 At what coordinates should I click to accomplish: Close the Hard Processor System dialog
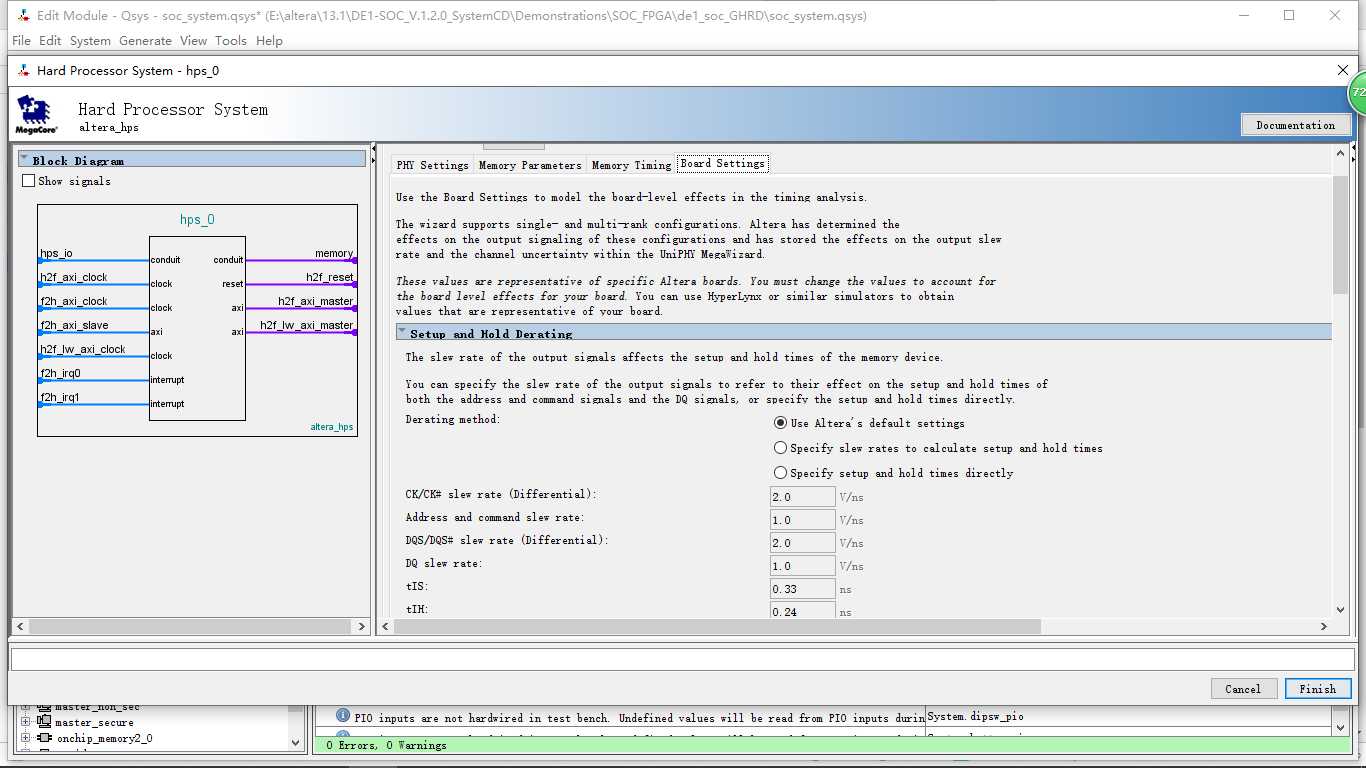pyautogui.click(x=1343, y=70)
